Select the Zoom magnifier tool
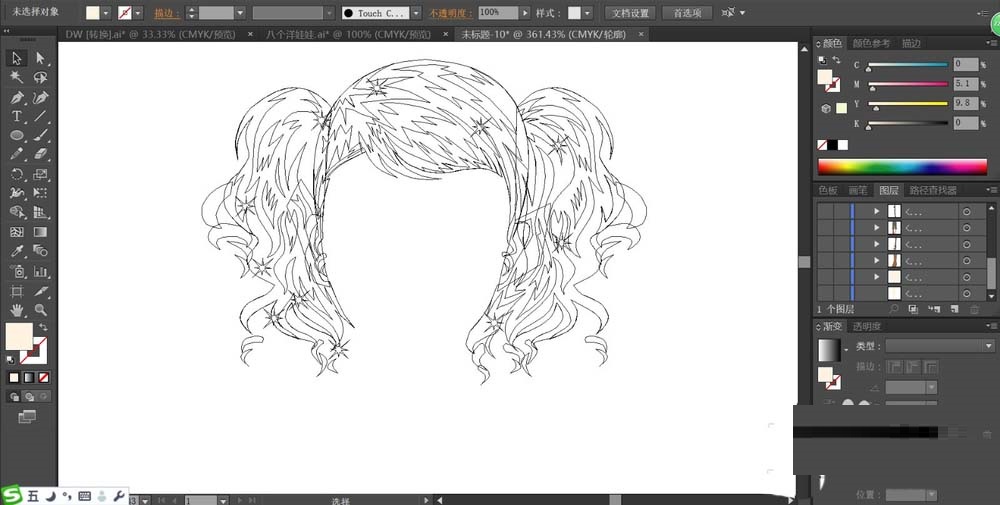This screenshot has height=505, width=1000. coord(41,310)
